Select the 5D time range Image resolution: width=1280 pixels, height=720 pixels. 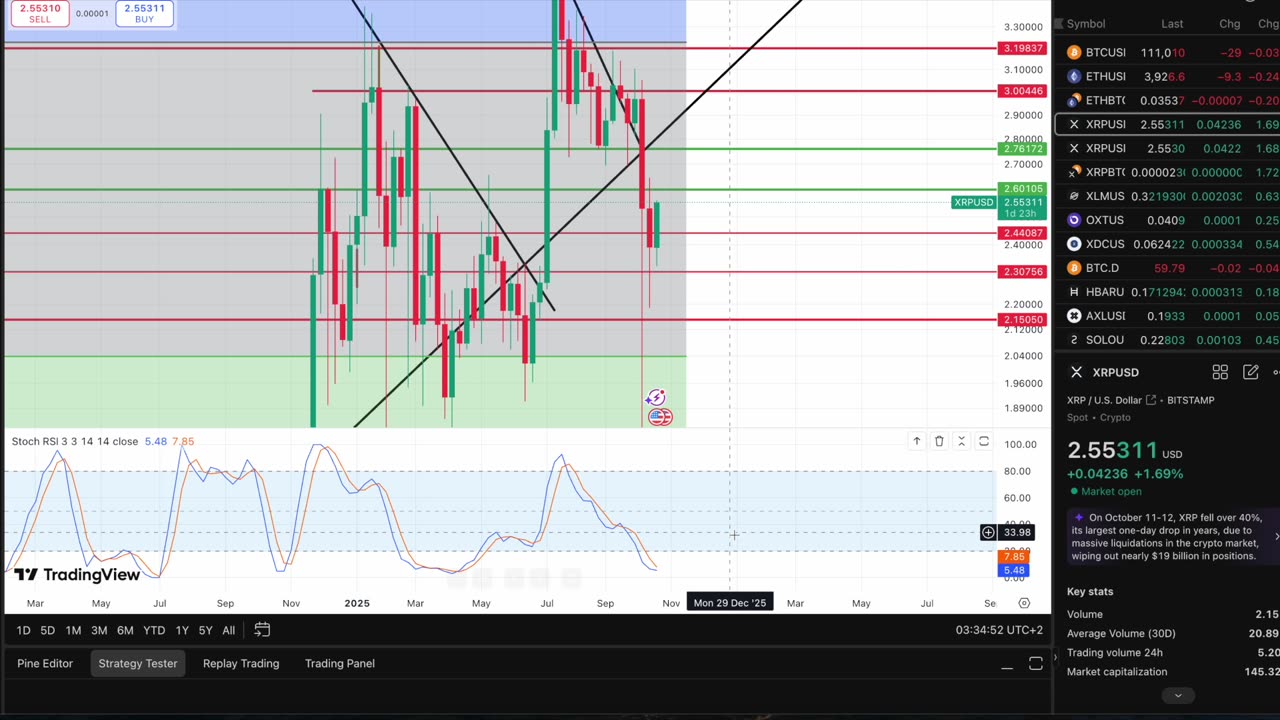pos(47,630)
